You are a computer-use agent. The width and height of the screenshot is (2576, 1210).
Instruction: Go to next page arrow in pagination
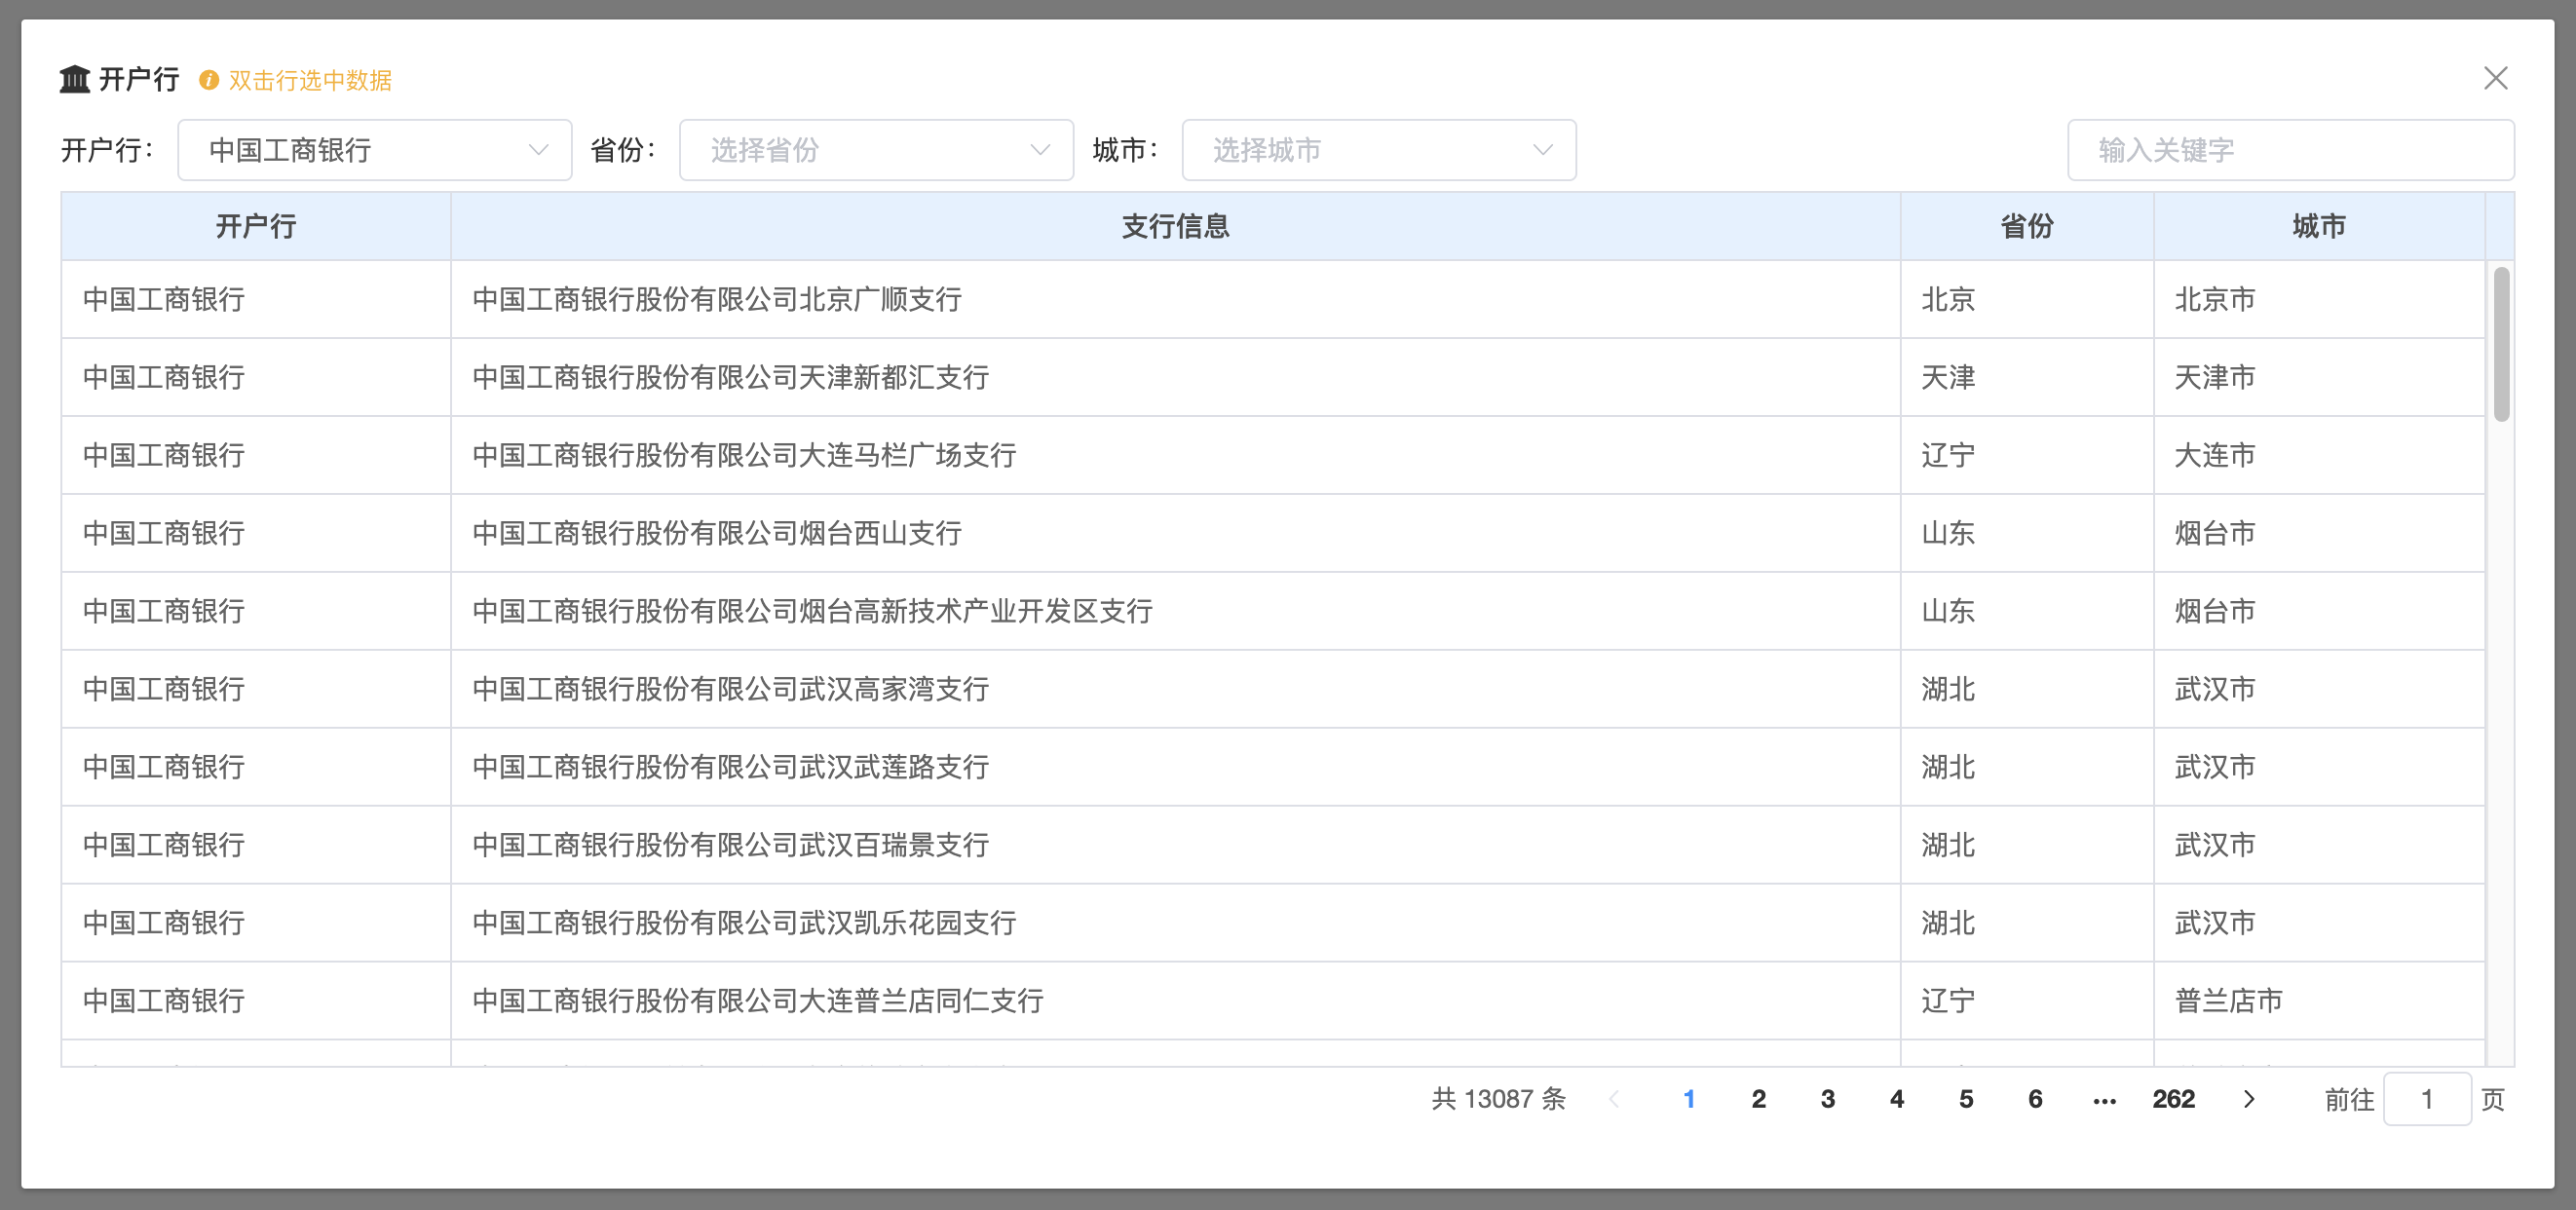[2249, 1099]
